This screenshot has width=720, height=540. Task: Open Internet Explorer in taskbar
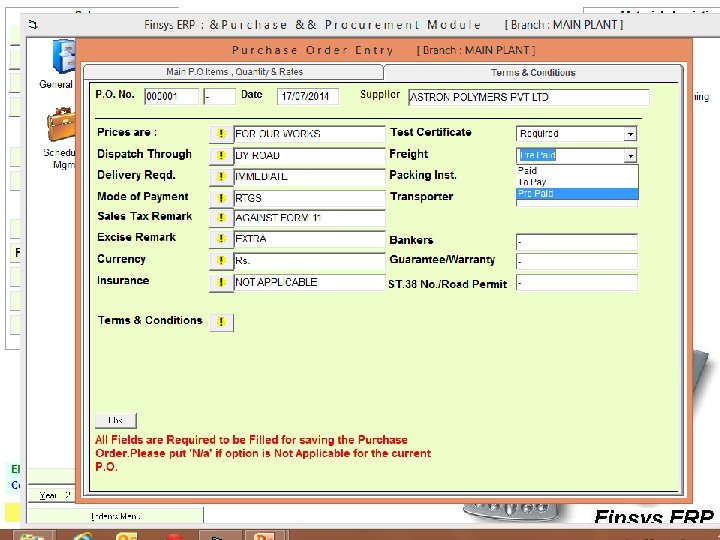(81, 535)
